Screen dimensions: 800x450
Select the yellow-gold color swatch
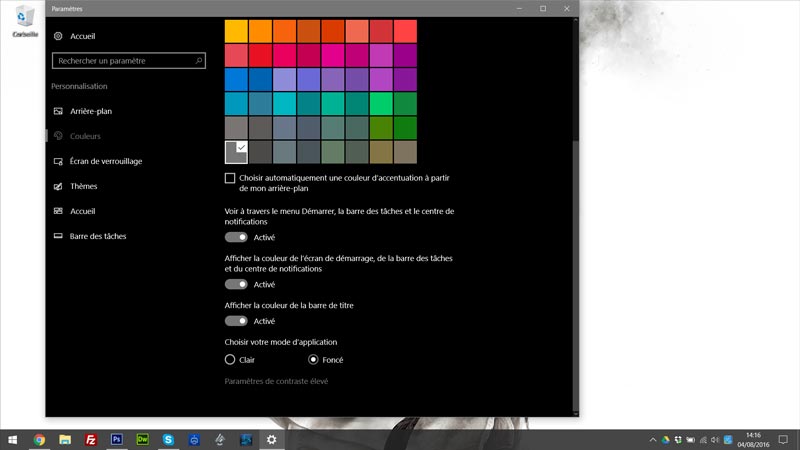[236, 31]
